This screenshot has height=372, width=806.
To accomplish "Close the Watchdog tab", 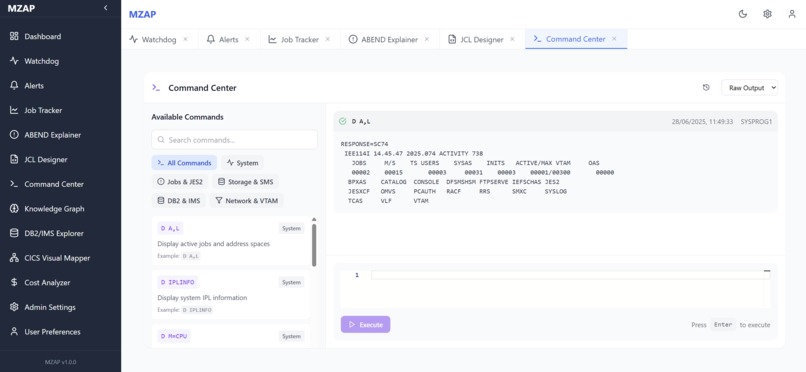I will coord(186,39).
